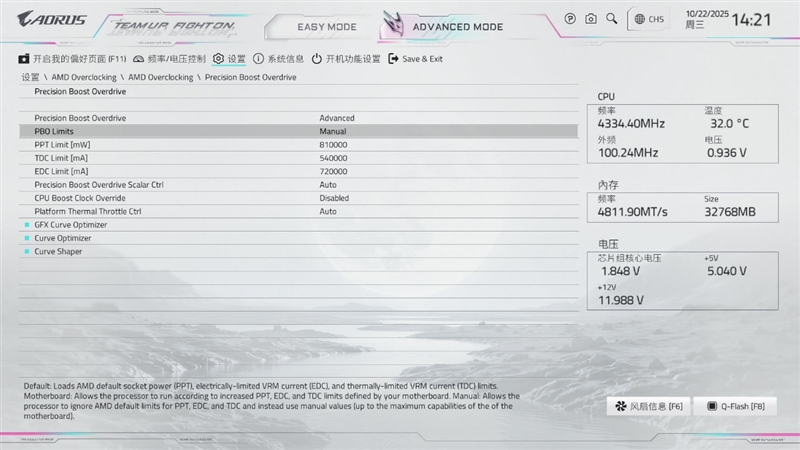Open Precision Boost Overdrive Scalar Ctrl Auto value

[x=328, y=185]
